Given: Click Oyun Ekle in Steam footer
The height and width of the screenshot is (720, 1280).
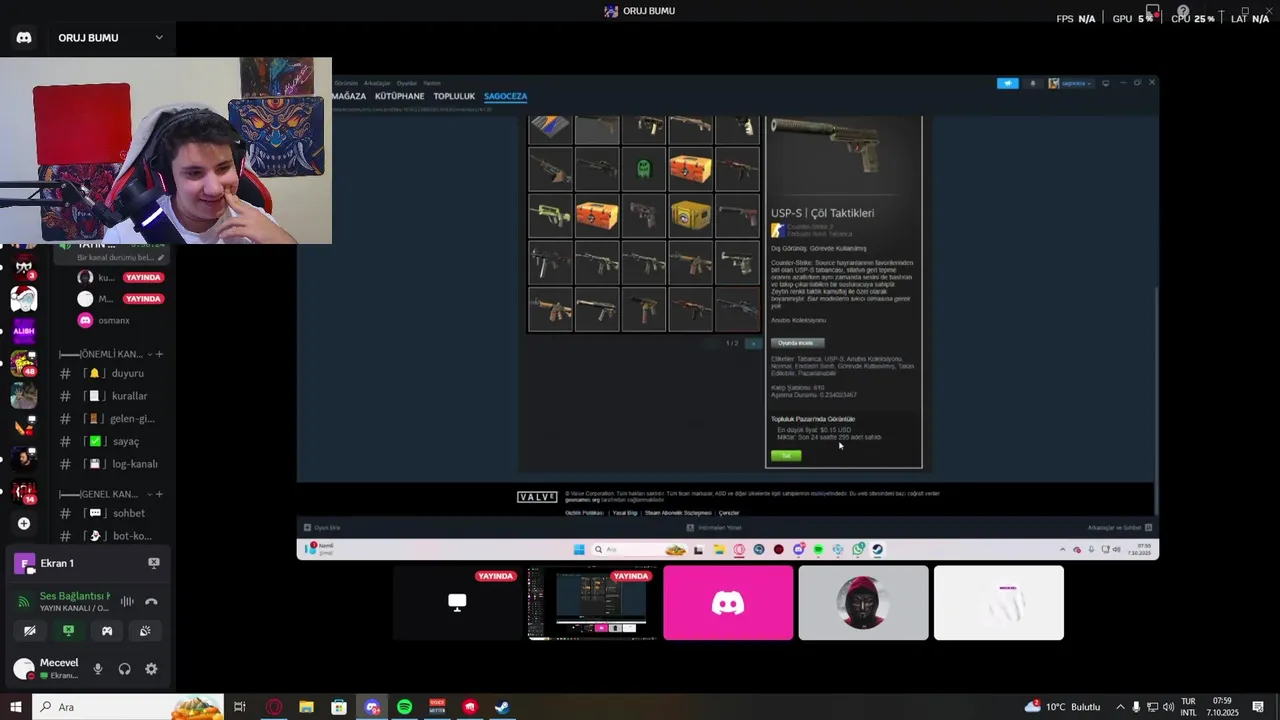Looking at the screenshot, I should [x=322, y=527].
